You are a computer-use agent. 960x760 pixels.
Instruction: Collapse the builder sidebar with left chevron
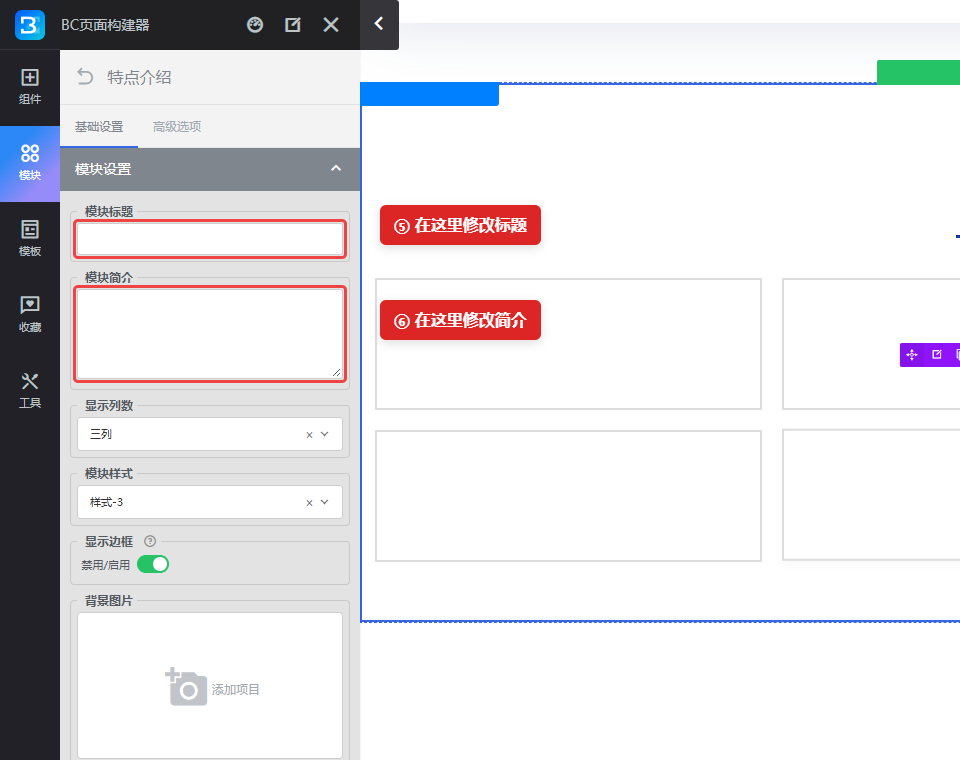(379, 24)
